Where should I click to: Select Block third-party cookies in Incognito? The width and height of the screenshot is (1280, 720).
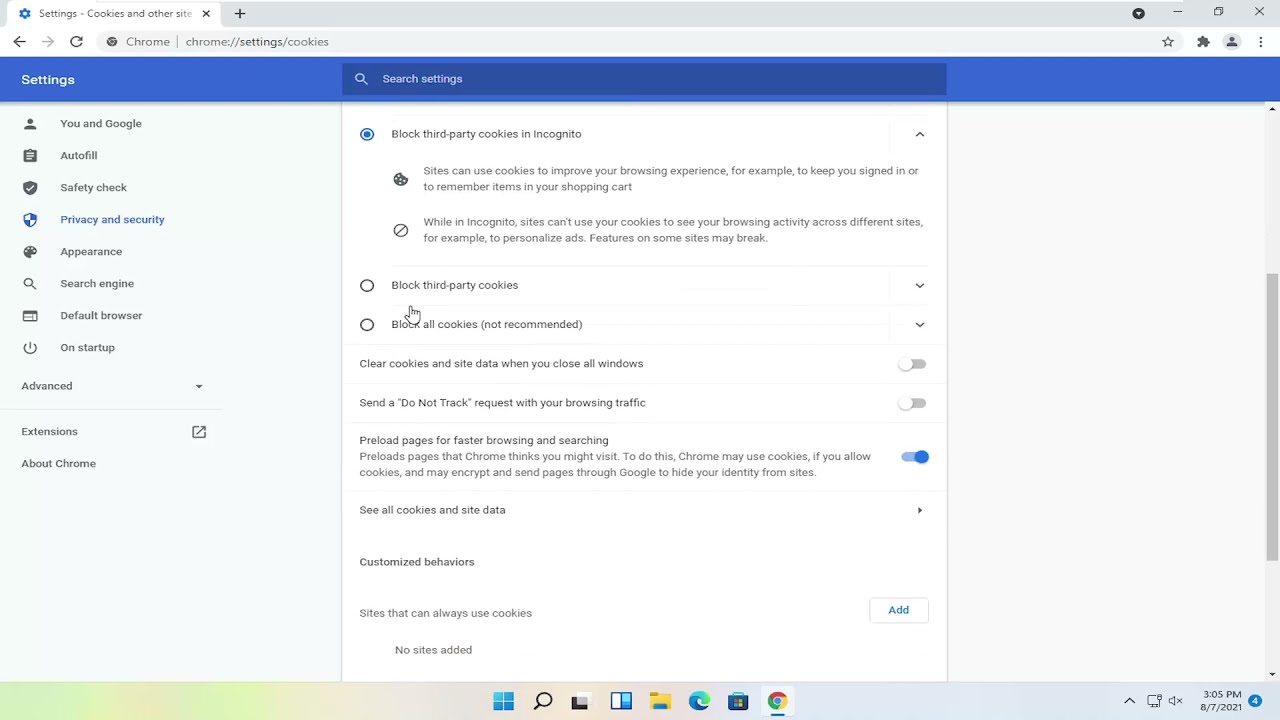tap(367, 134)
